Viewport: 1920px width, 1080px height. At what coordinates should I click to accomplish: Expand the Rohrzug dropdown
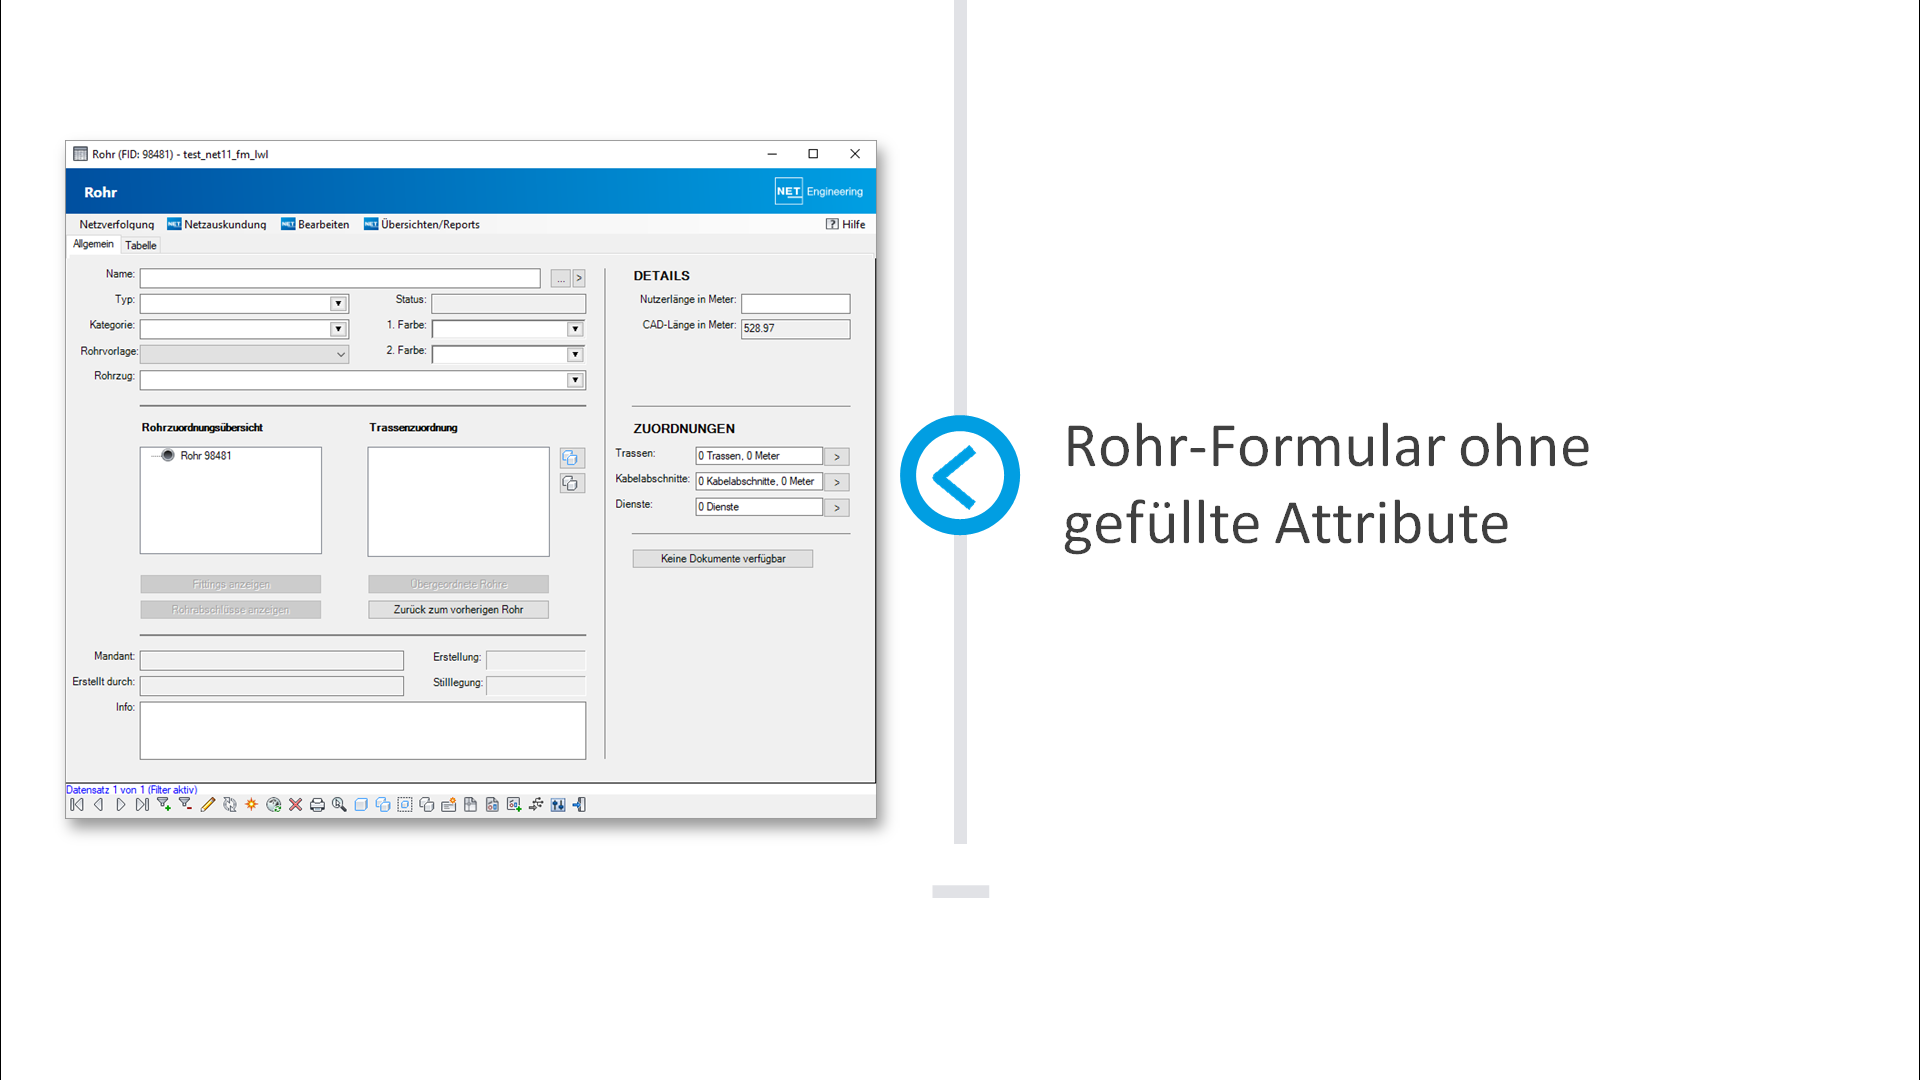[575, 380]
